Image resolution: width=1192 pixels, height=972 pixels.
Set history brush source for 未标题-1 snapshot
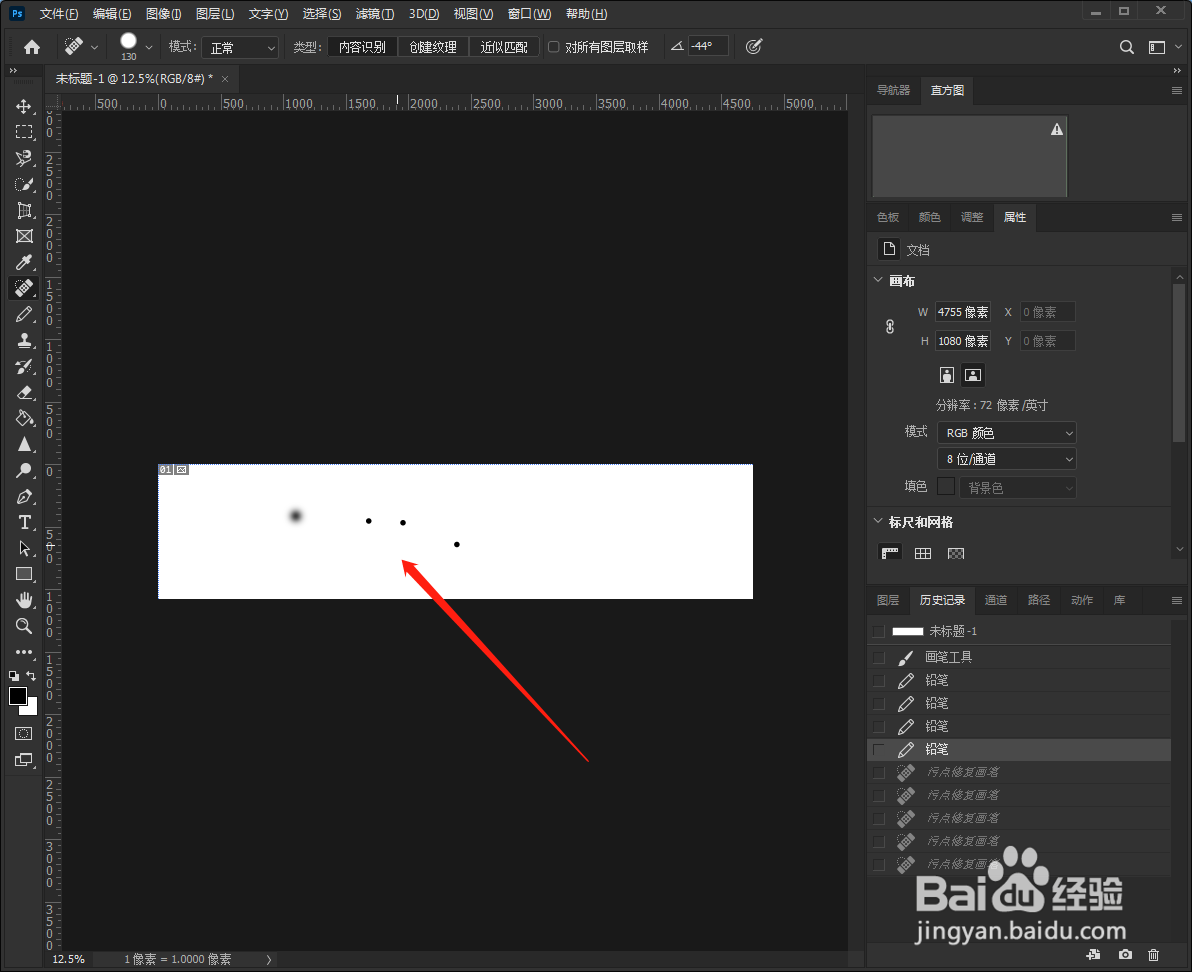[879, 632]
